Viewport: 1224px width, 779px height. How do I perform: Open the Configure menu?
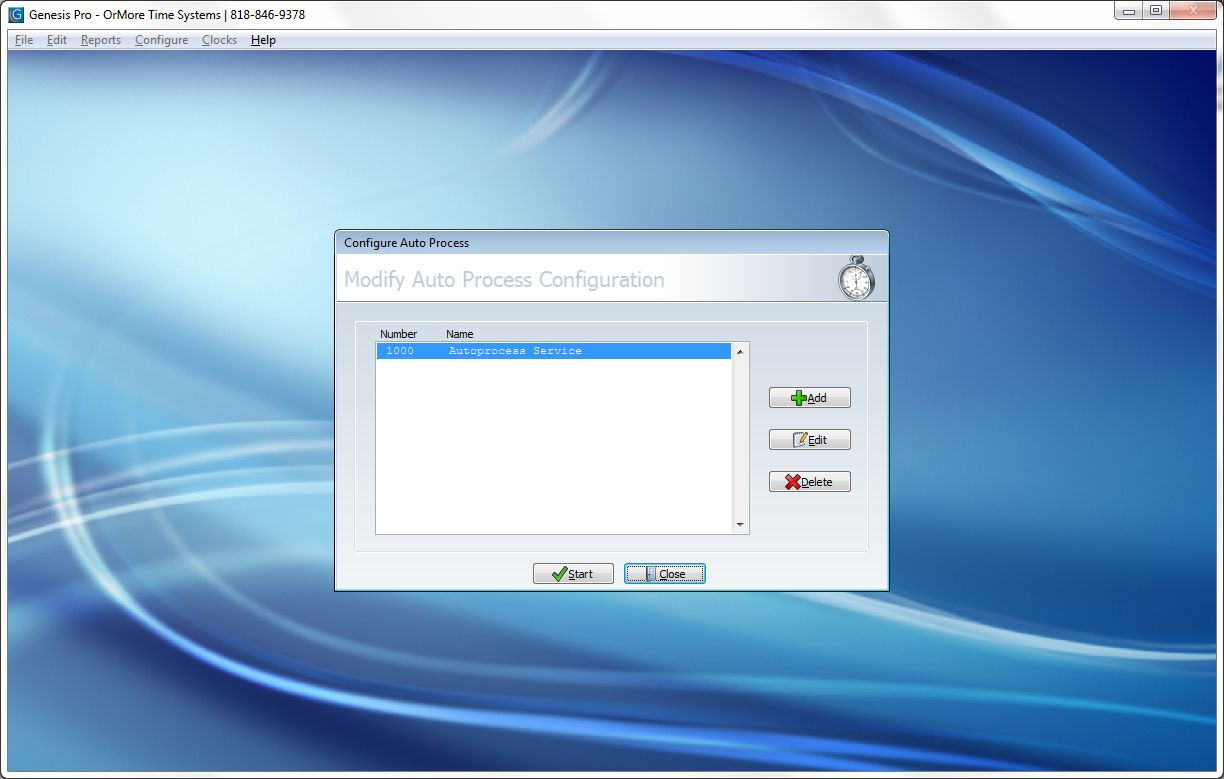coord(161,40)
